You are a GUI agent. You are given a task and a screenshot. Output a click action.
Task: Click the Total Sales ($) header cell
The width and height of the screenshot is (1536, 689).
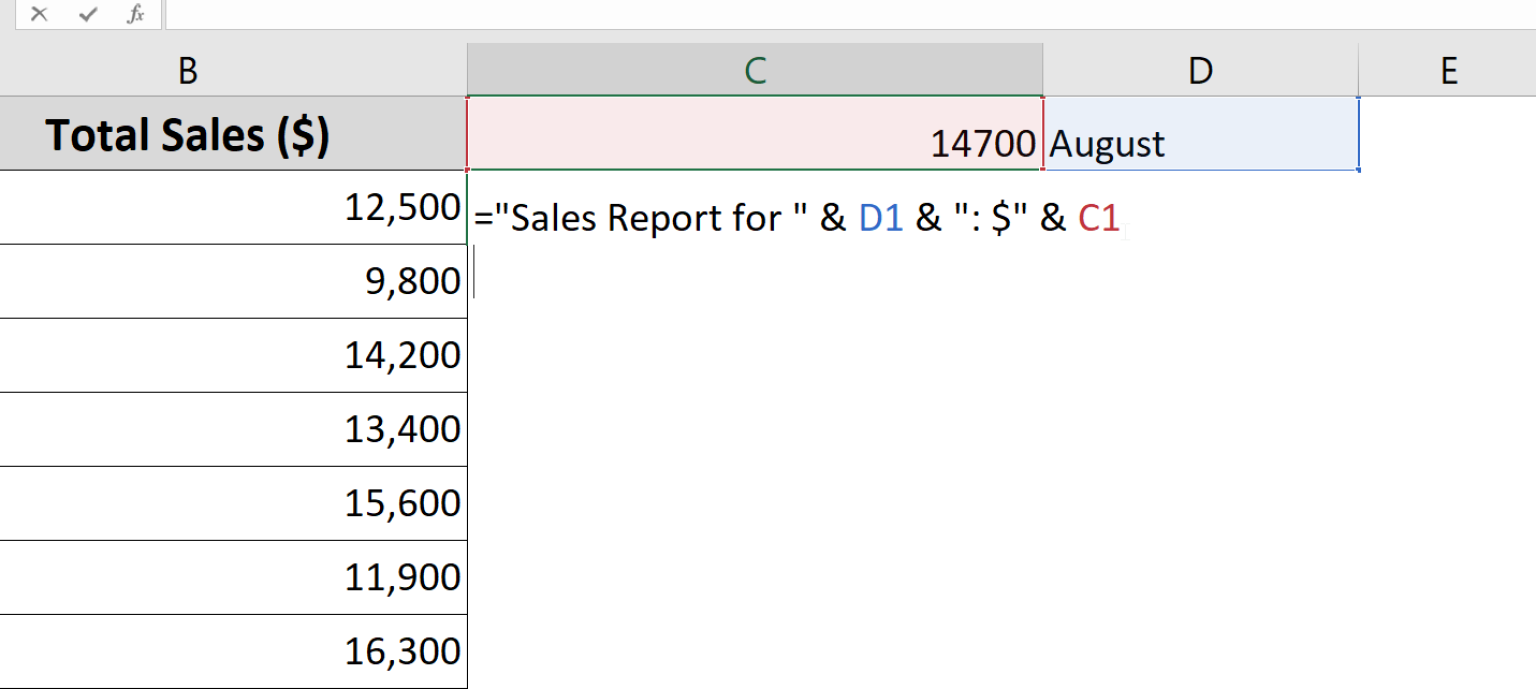(188, 134)
